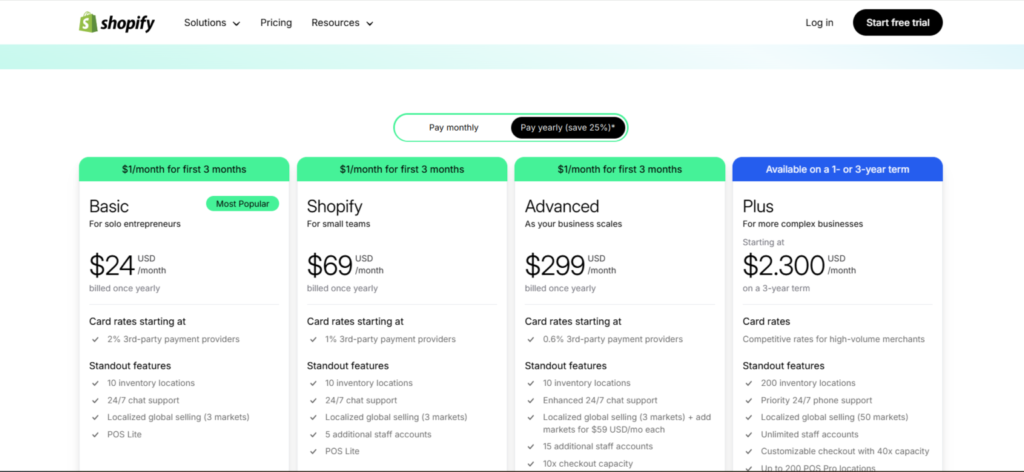Click the blue Available on 1- or 3-year term banner

[837, 169]
